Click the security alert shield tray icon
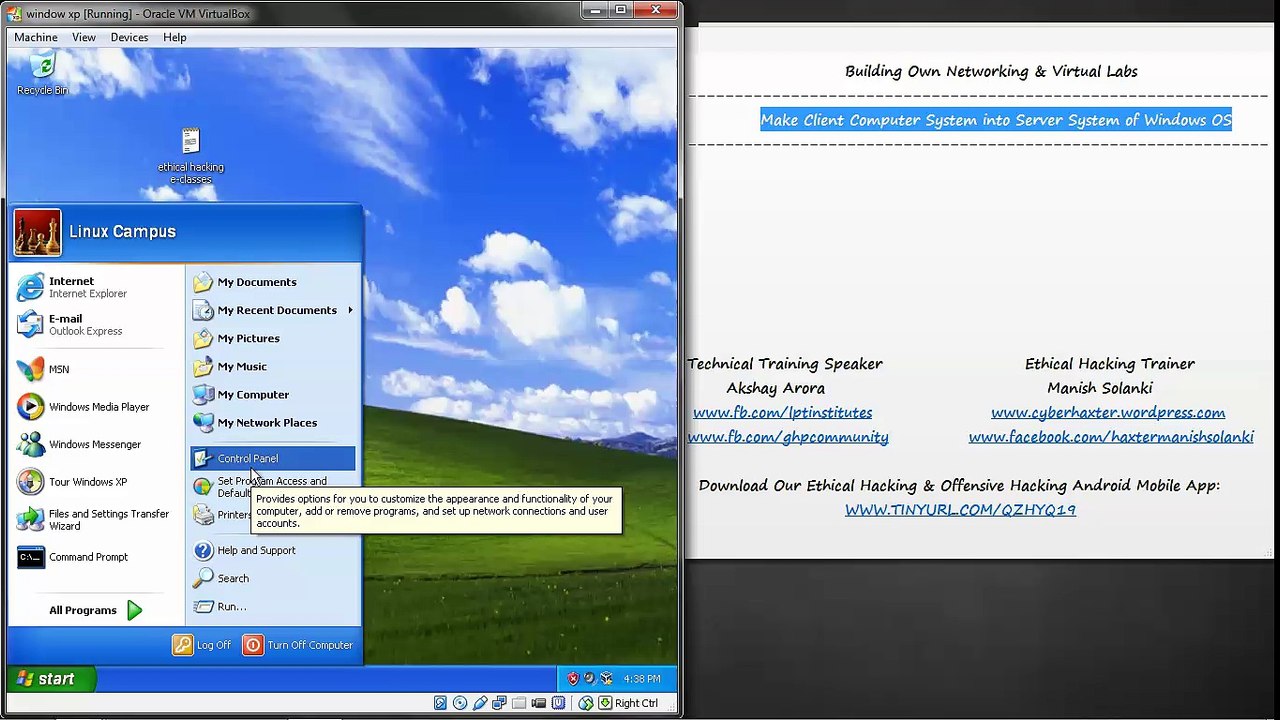1280x720 pixels. [x=573, y=678]
